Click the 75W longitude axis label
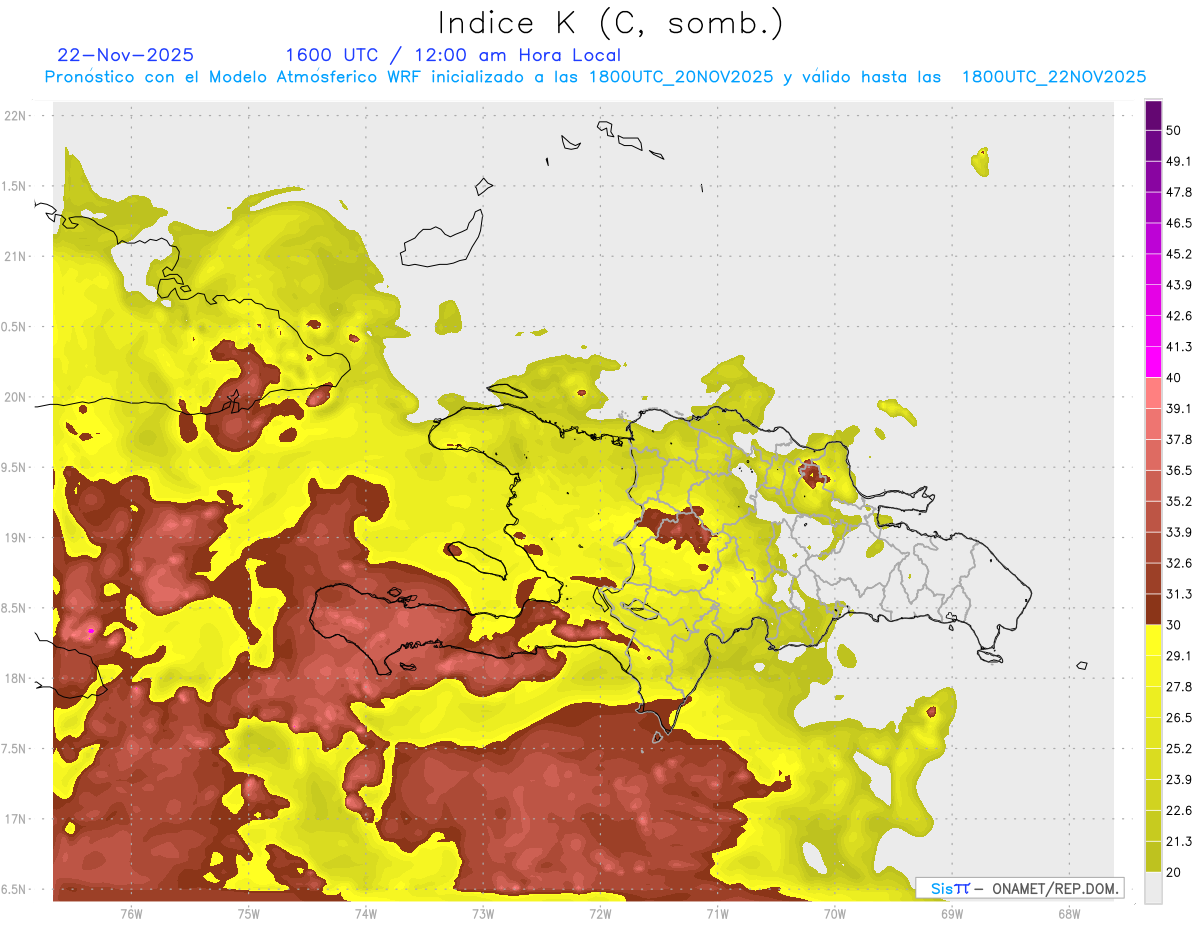The width and height of the screenshot is (1200, 927). click(248, 914)
